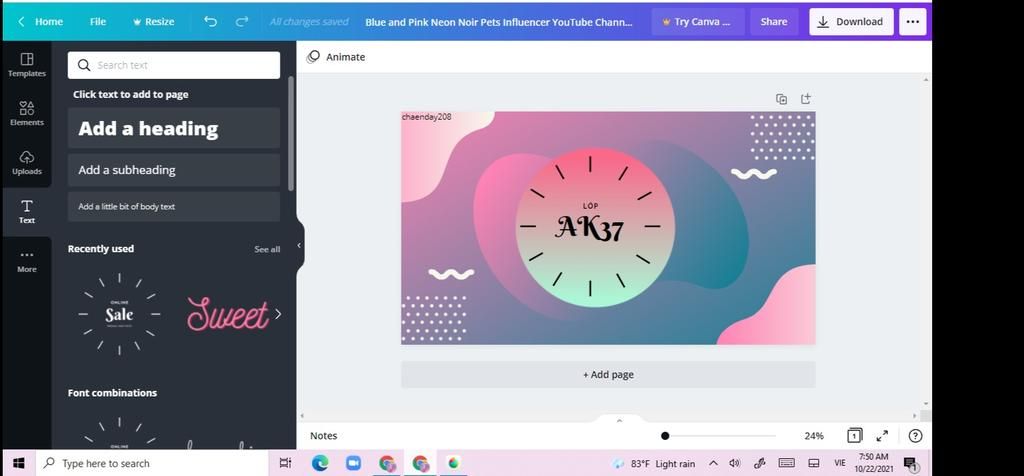Collapse the side panel with the arrow handle
This screenshot has height=476, width=1024.
point(299,246)
